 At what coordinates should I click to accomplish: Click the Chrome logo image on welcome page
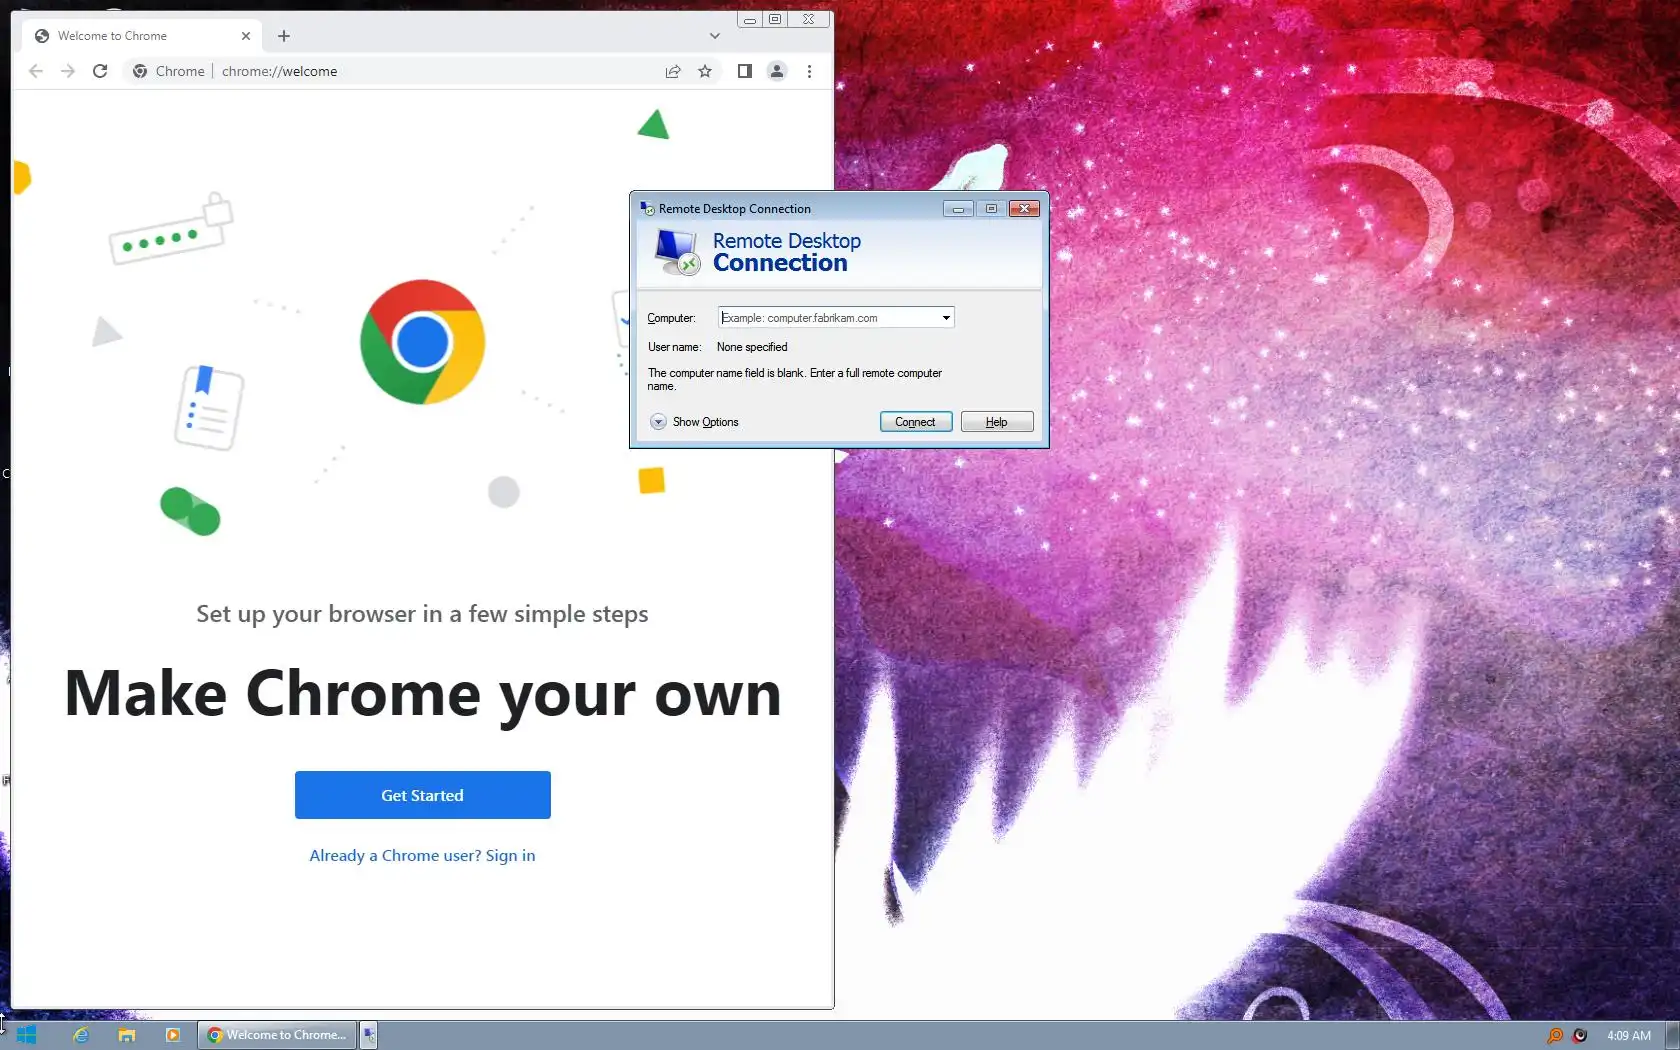coord(423,342)
